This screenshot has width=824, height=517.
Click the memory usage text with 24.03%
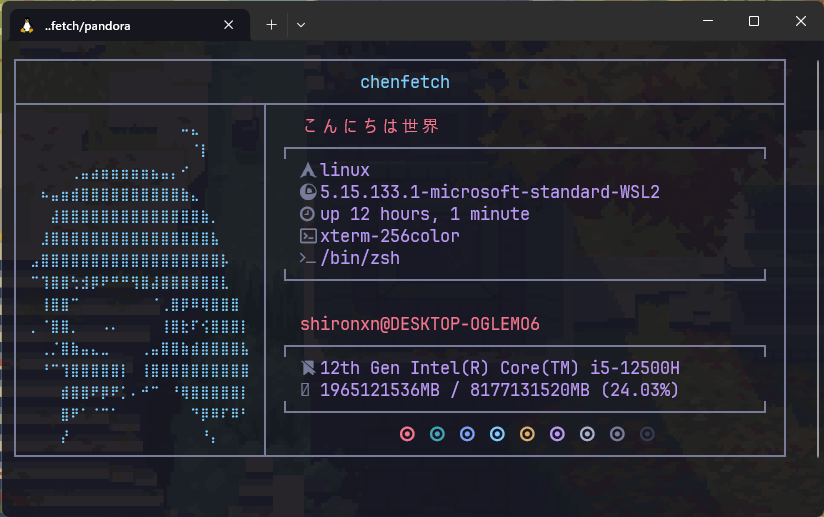coord(499,390)
